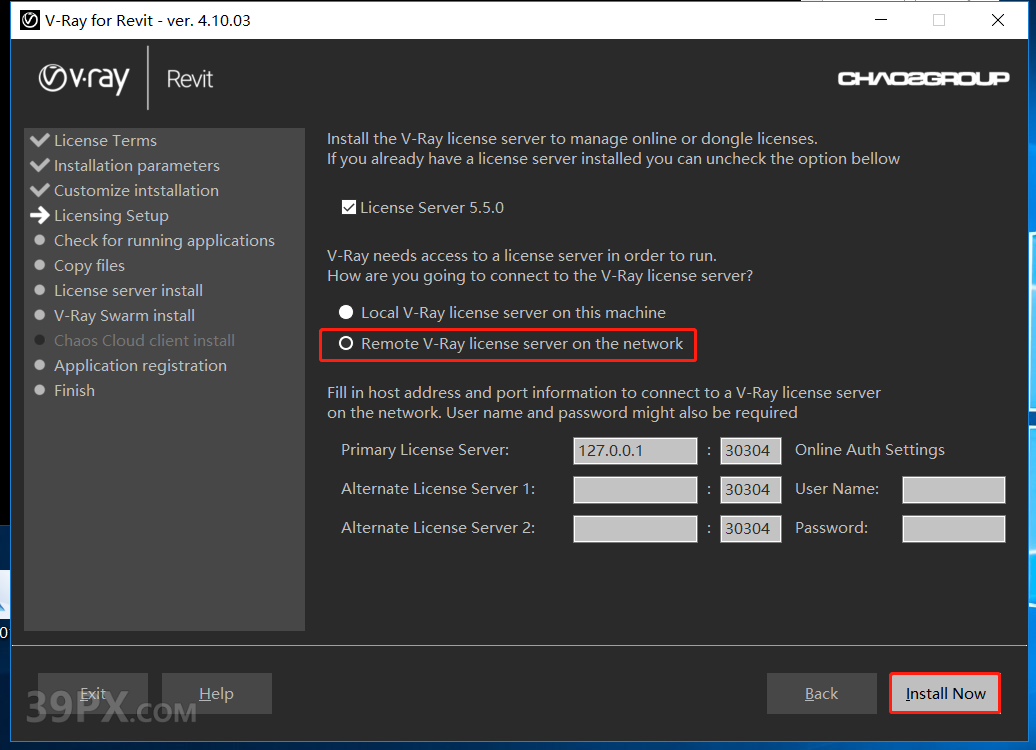Image resolution: width=1036 pixels, height=750 pixels.
Task: Click the Exit button
Action: pos(93,693)
